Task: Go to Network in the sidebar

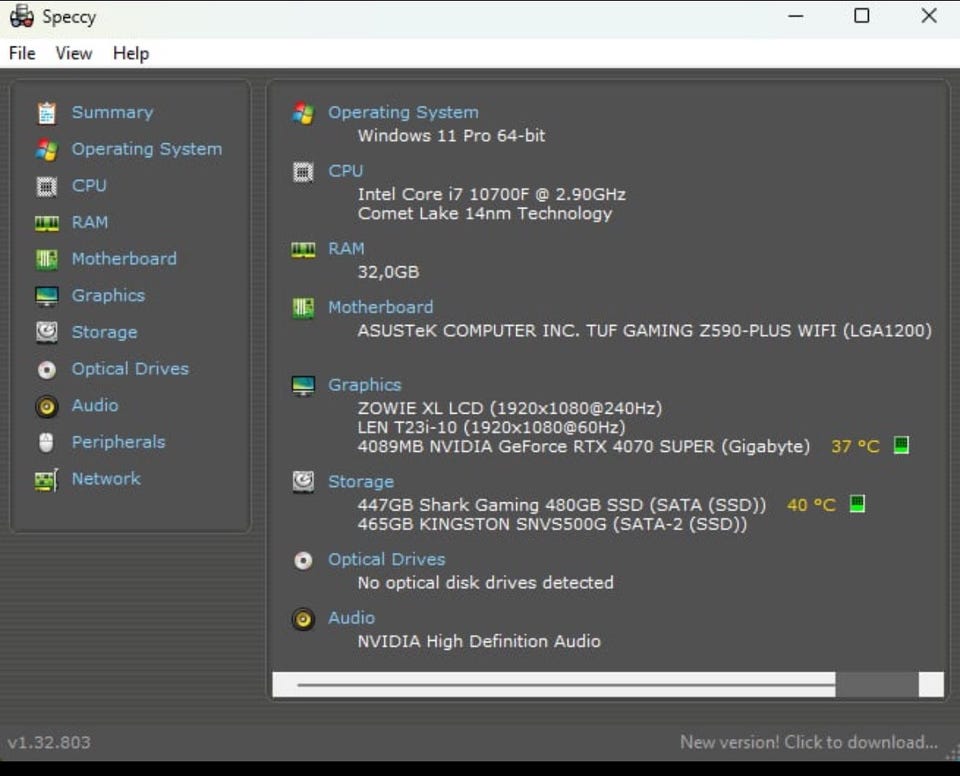Action: 106,479
